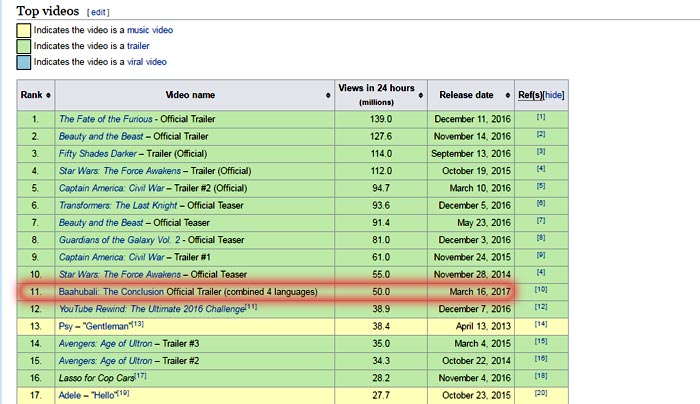Open reference [3] in Ref(s) column
700x404 pixels.
(541, 151)
